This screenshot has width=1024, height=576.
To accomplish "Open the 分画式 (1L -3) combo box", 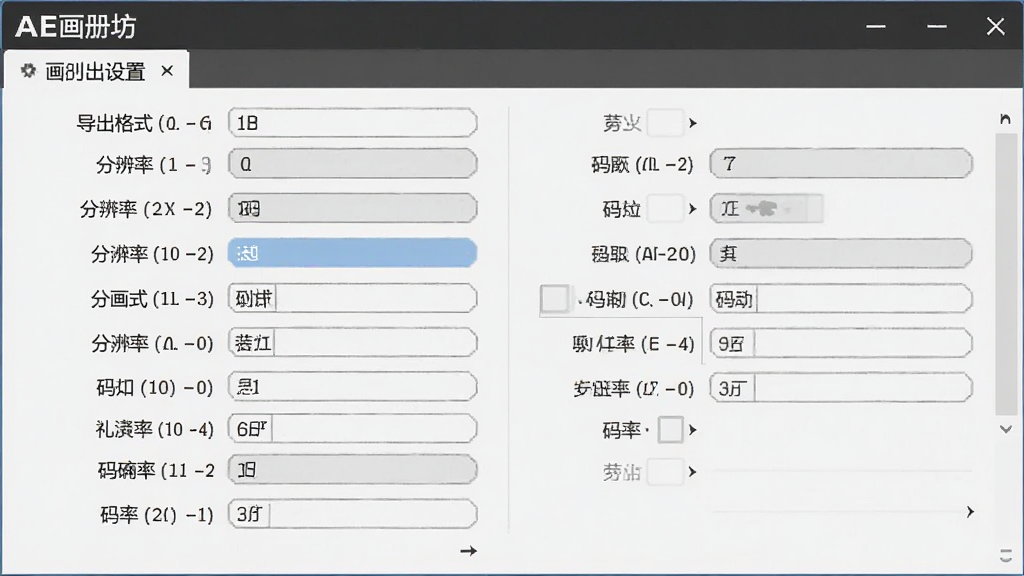I will [353, 298].
